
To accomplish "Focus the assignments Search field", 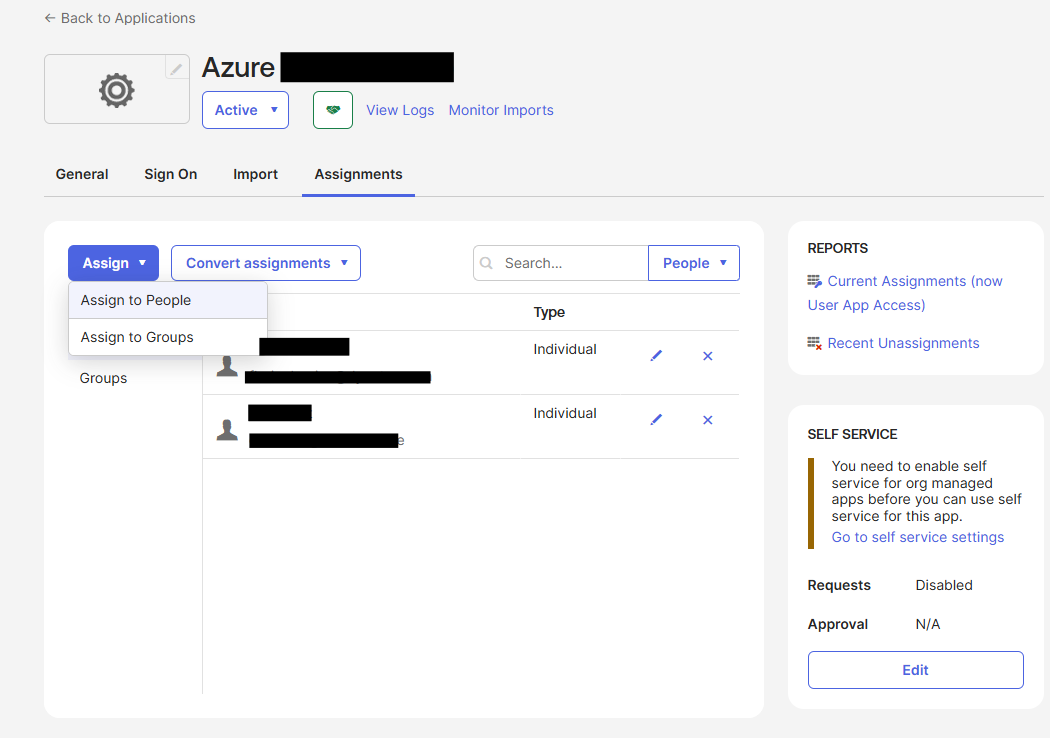I will [570, 263].
